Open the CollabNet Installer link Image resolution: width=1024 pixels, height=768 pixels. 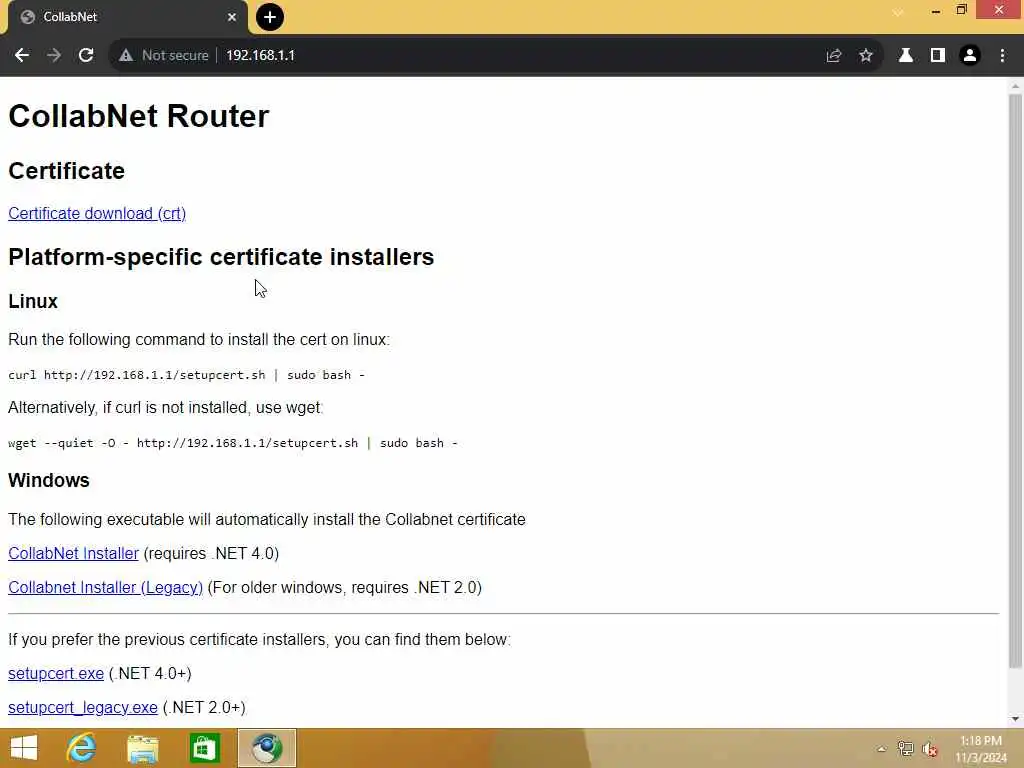click(x=73, y=553)
